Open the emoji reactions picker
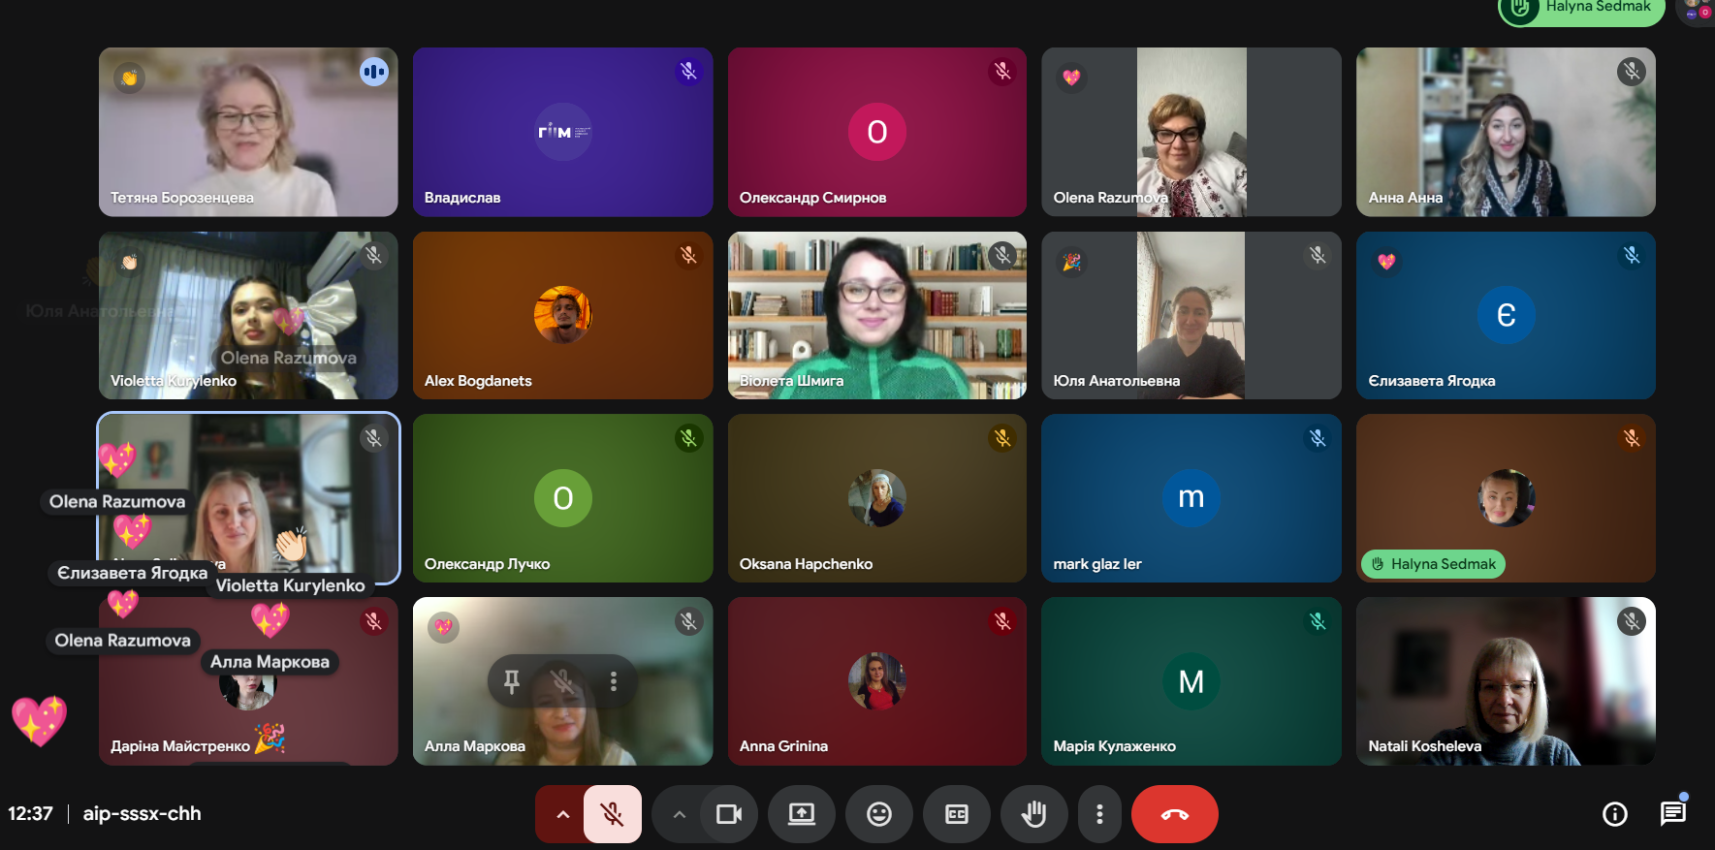The image size is (1715, 850). point(879,814)
